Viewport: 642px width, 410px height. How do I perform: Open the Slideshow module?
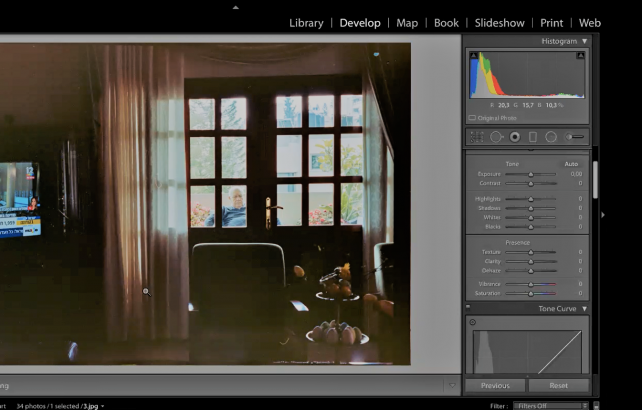click(499, 22)
